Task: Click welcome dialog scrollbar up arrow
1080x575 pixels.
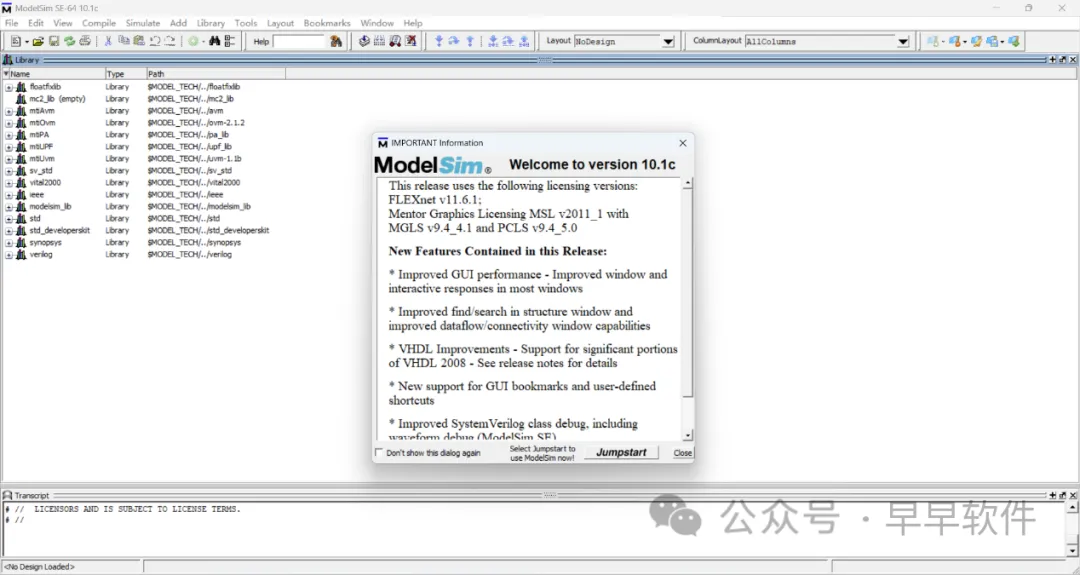Action: 687,183
